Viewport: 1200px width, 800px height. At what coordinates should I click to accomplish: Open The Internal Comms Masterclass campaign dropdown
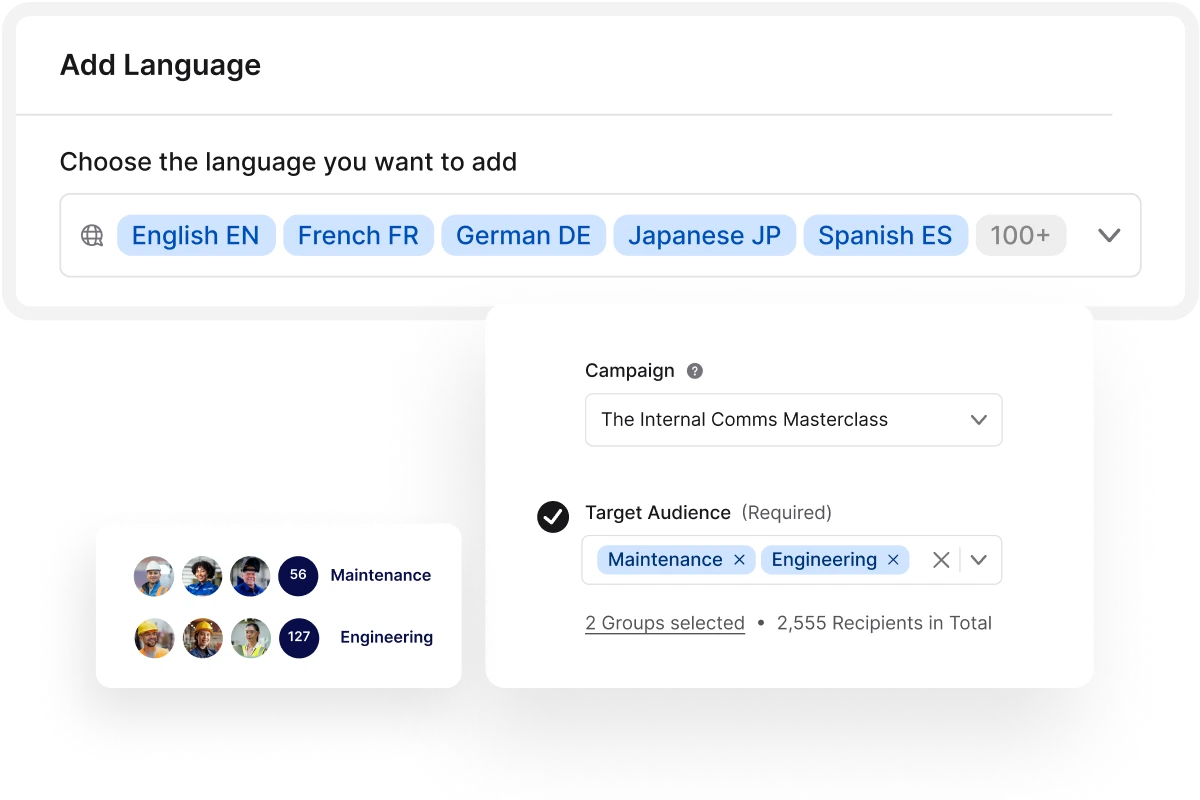pyautogui.click(x=978, y=420)
